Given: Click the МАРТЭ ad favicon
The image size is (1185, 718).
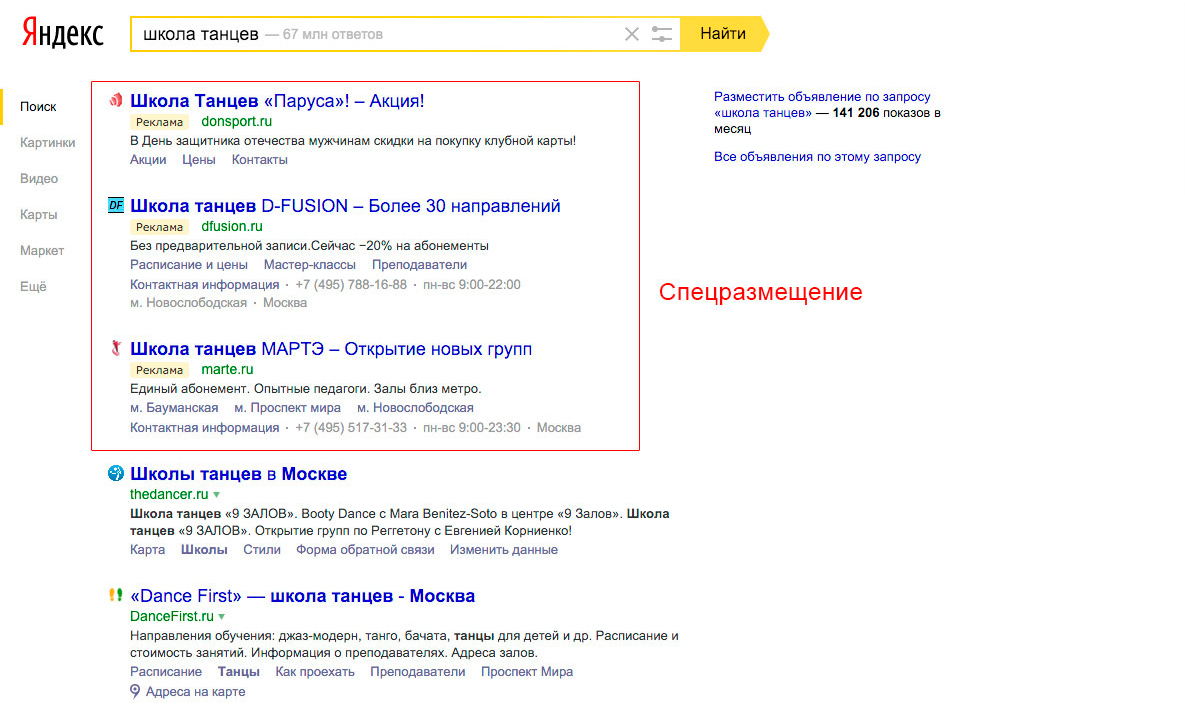Looking at the screenshot, I should point(116,349).
